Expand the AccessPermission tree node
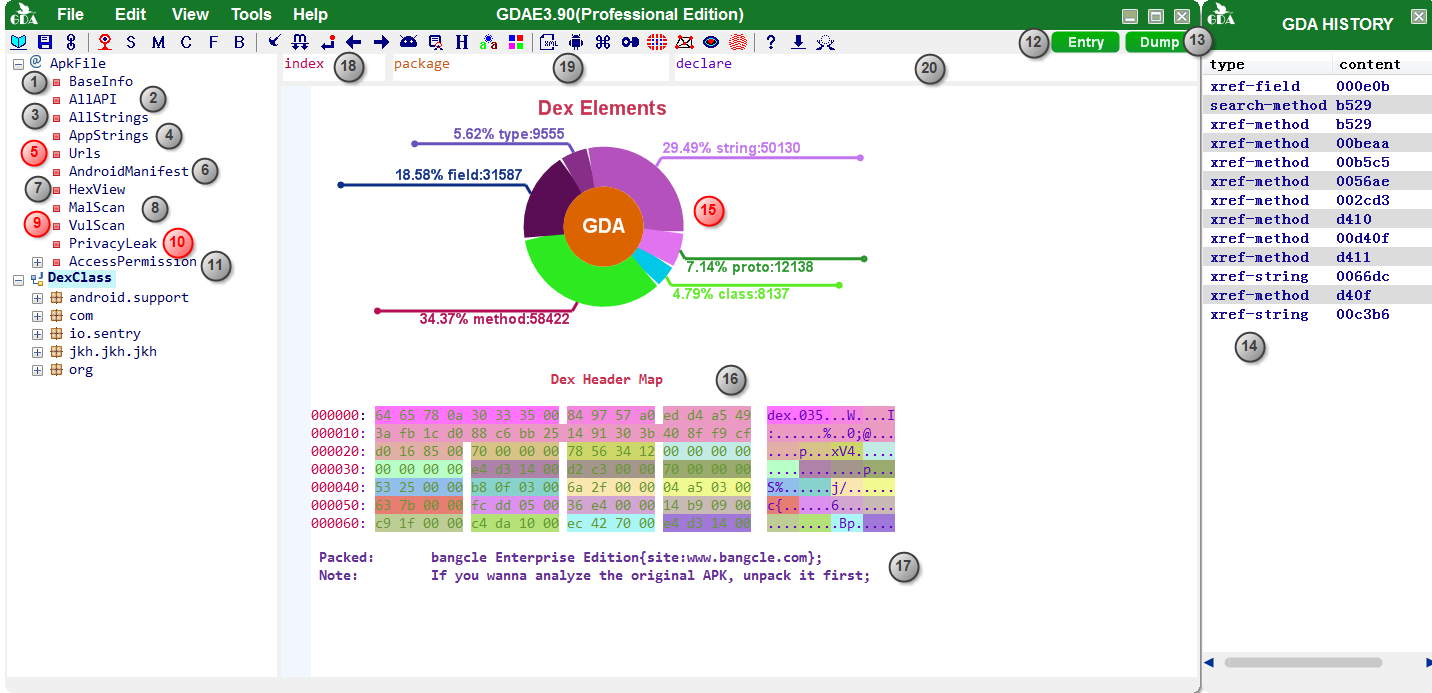 37,262
